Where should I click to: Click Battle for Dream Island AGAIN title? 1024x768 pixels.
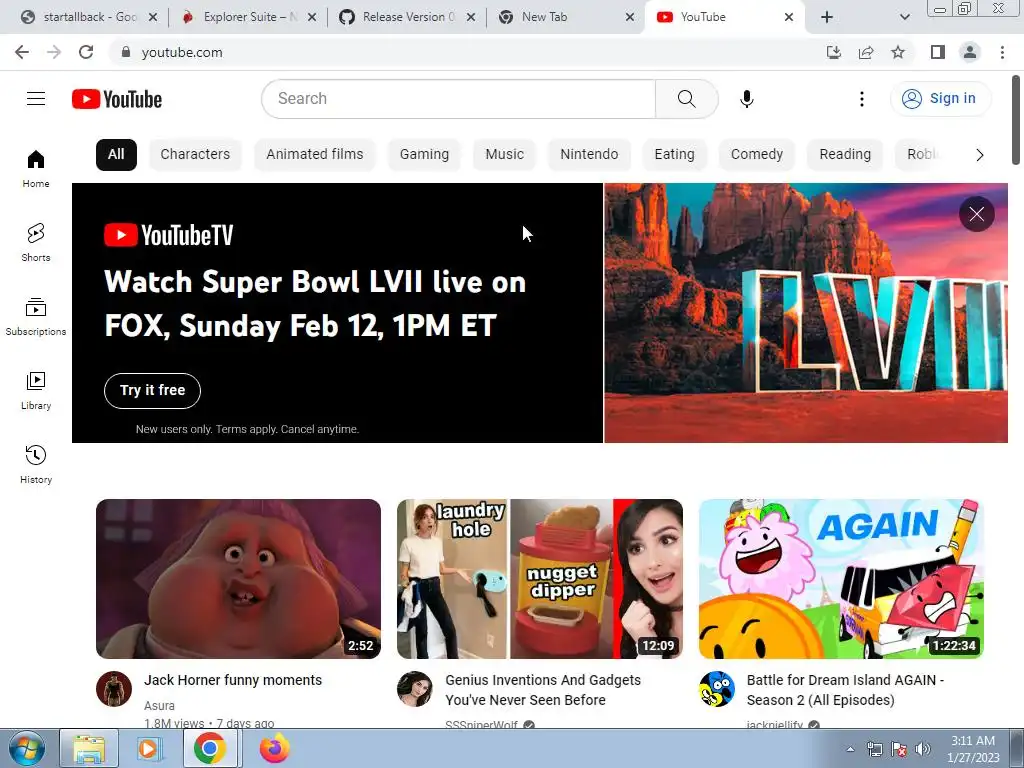click(845, 690)
